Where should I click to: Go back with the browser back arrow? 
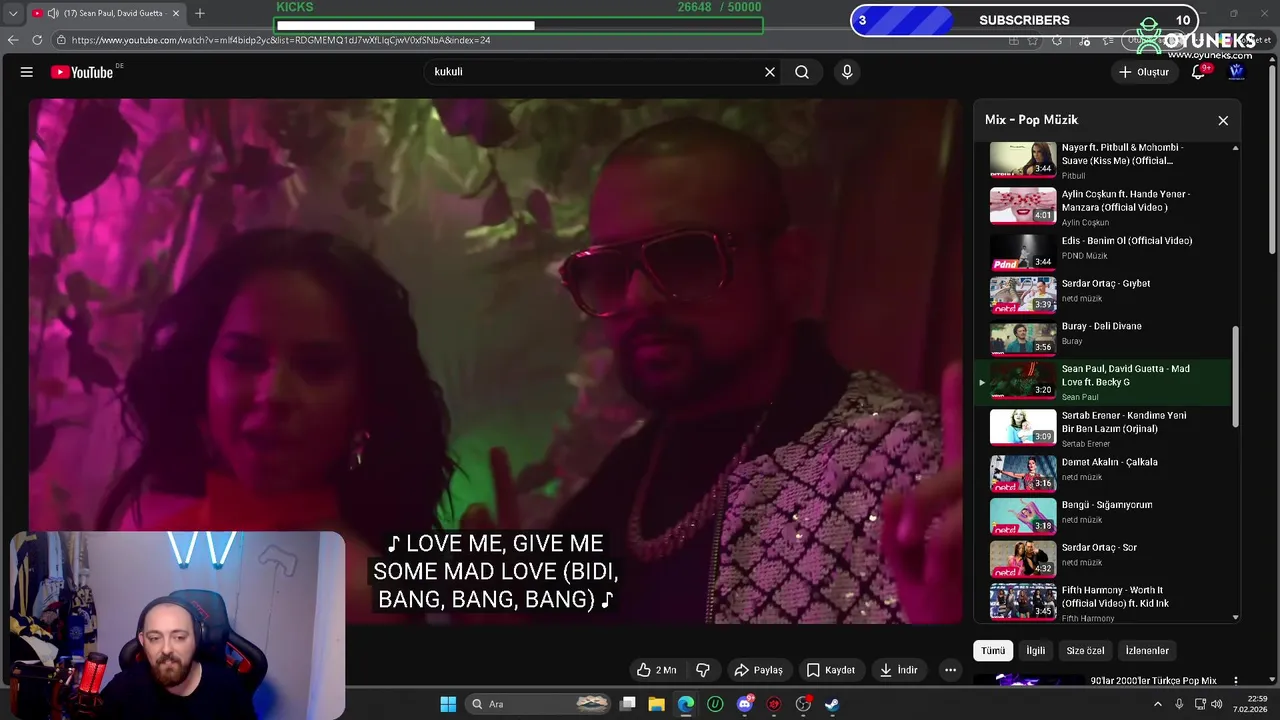click(x=13, y=40)
